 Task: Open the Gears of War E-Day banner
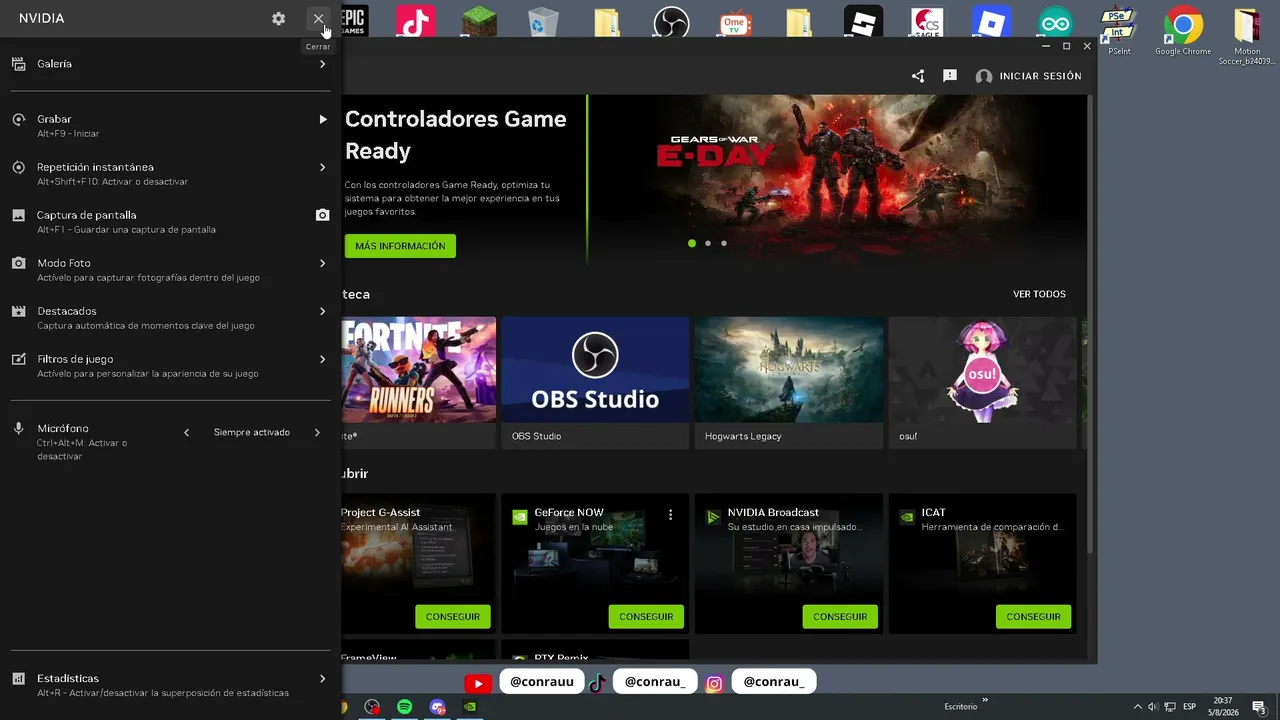point(838,179)
